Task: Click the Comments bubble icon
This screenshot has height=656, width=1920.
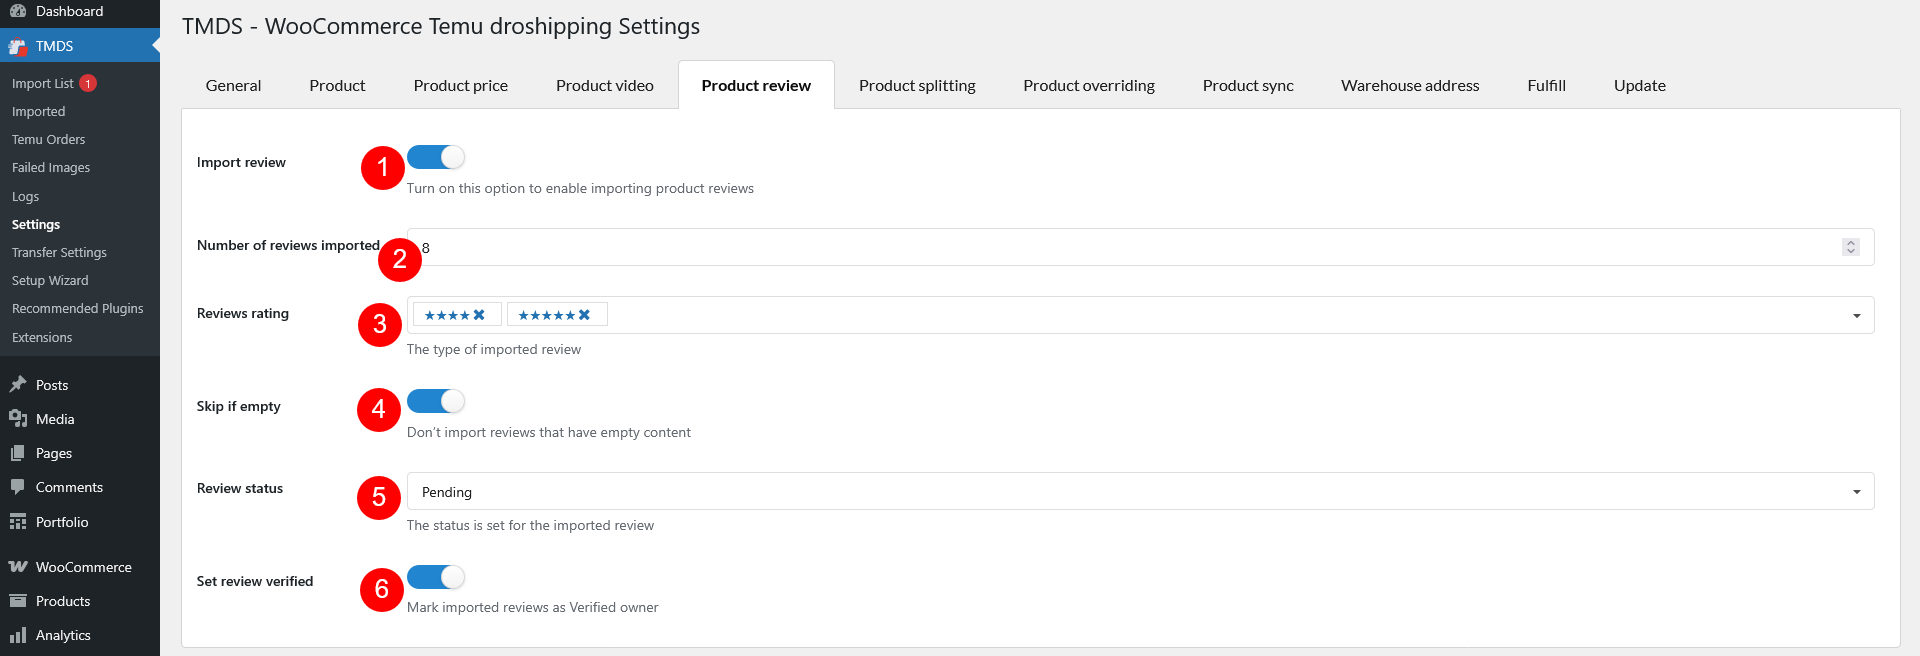Action: coord(17,487)
